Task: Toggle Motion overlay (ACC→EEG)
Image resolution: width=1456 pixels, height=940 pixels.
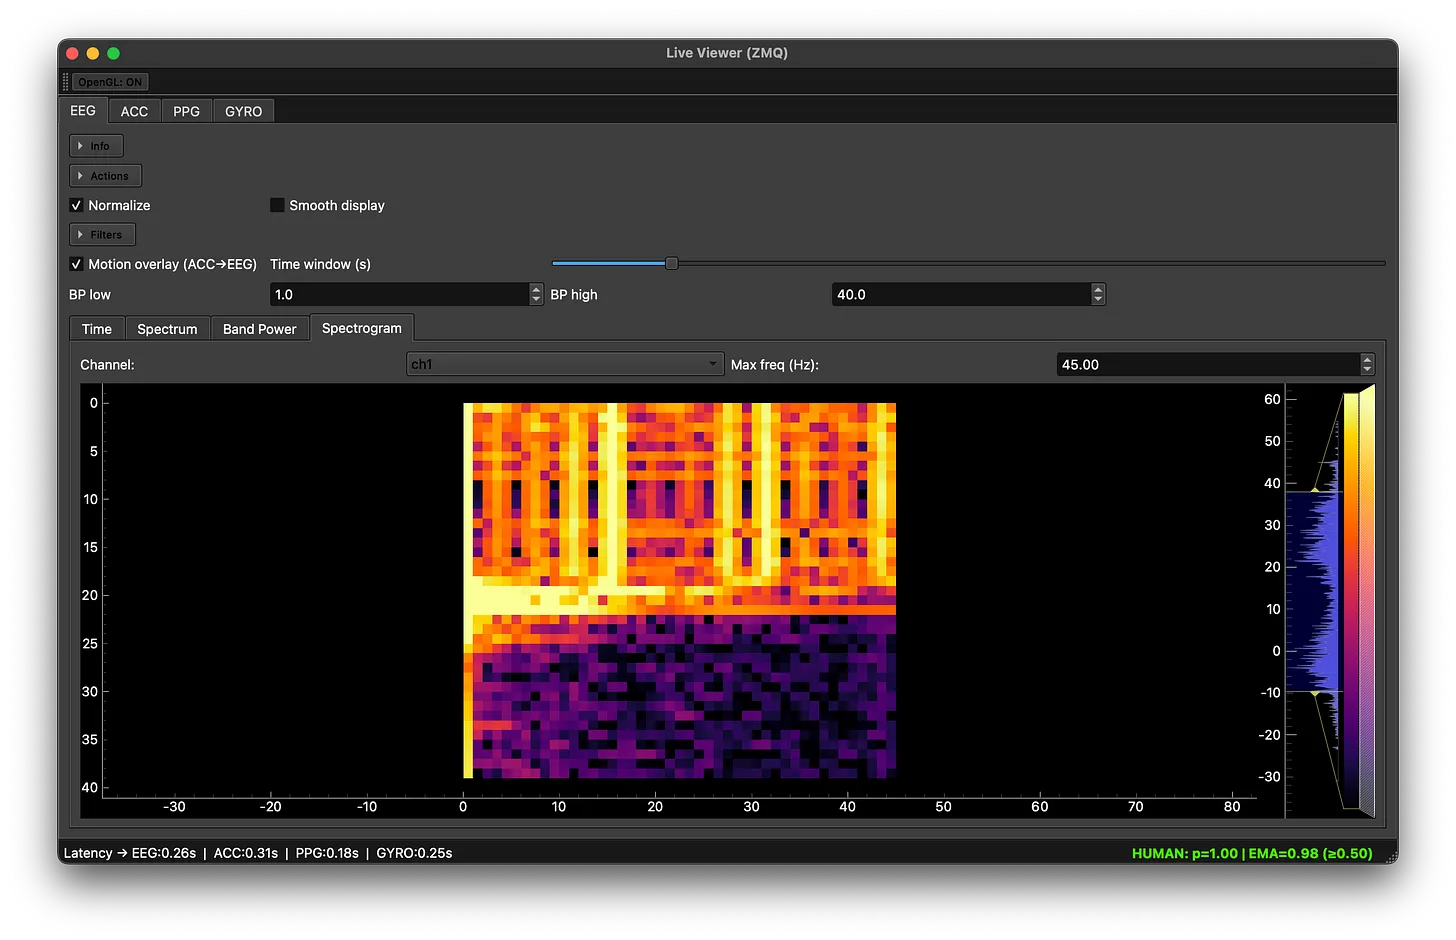Action: click(x=76, y=264)
